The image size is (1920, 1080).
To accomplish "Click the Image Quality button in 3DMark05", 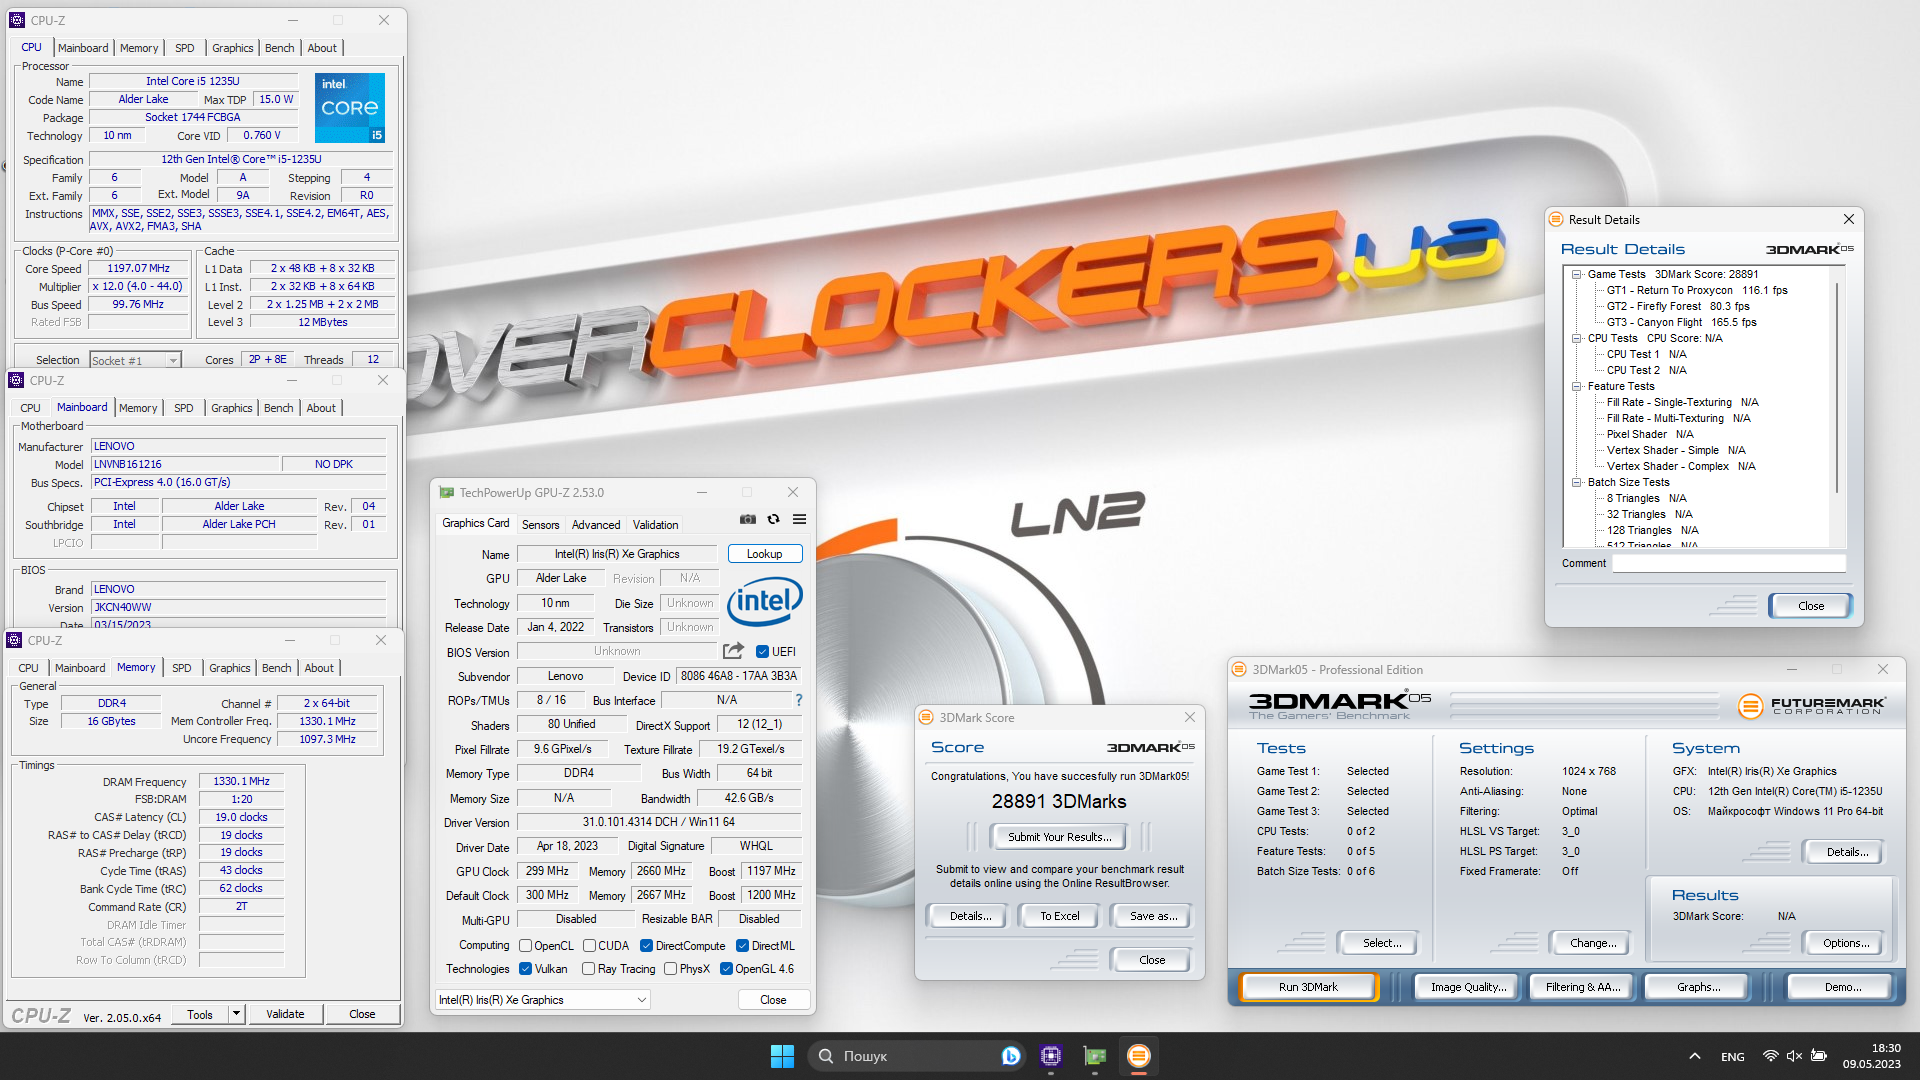I will [1468, 987].
